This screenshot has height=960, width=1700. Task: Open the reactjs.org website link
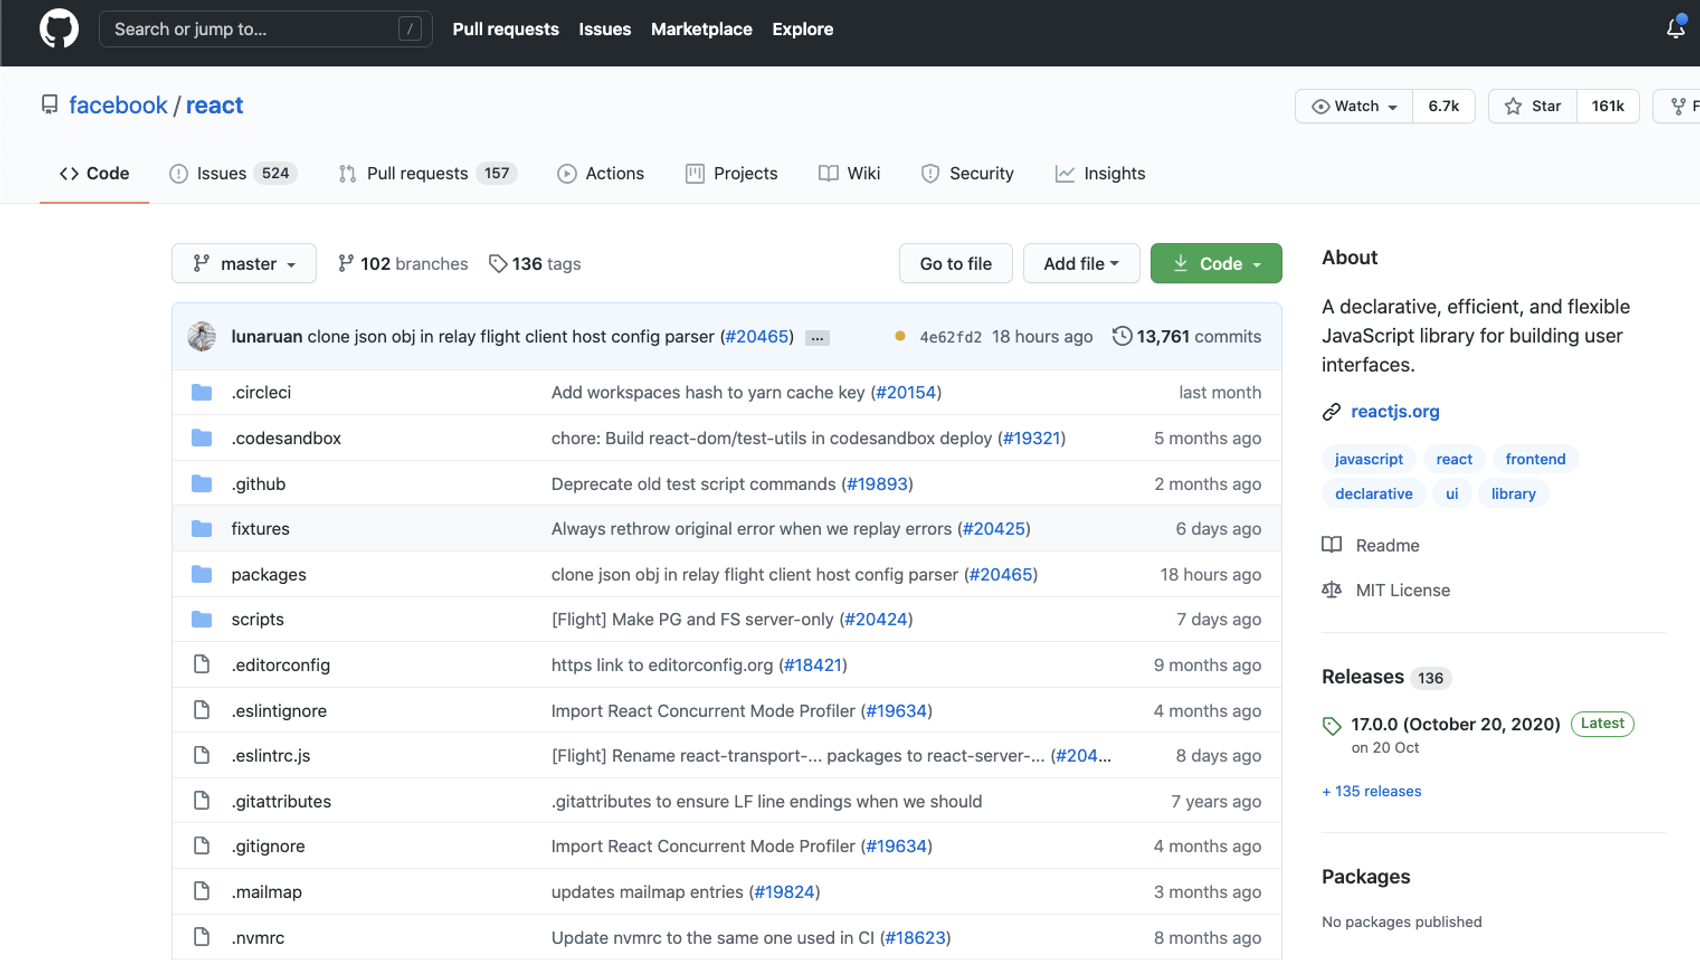pos(1395,411)
